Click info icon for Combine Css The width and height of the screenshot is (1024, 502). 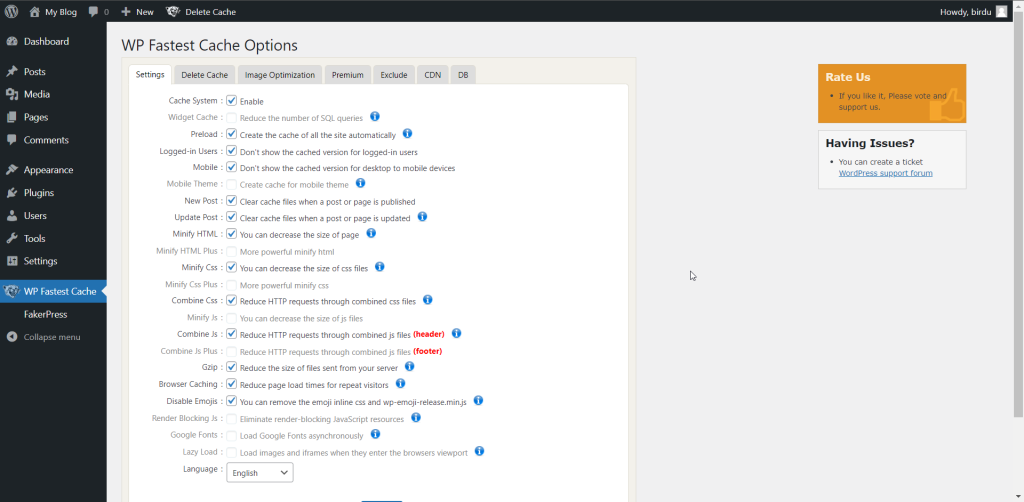click(x=428, y=300)
